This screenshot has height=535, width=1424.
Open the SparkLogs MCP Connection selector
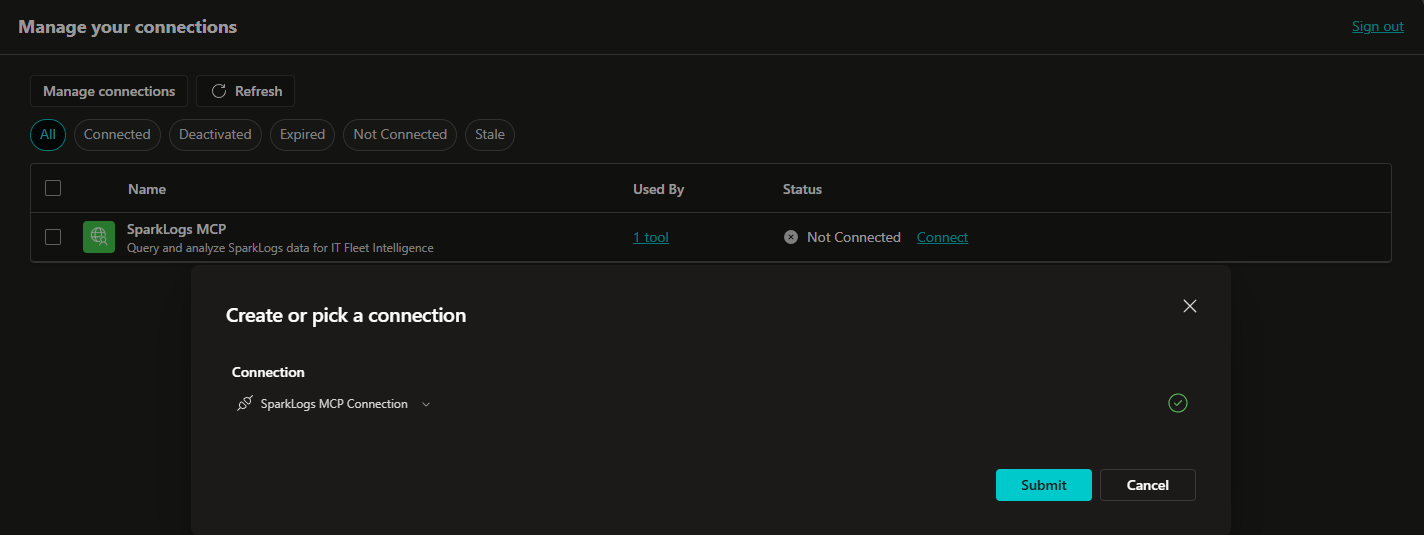(334, 404)
